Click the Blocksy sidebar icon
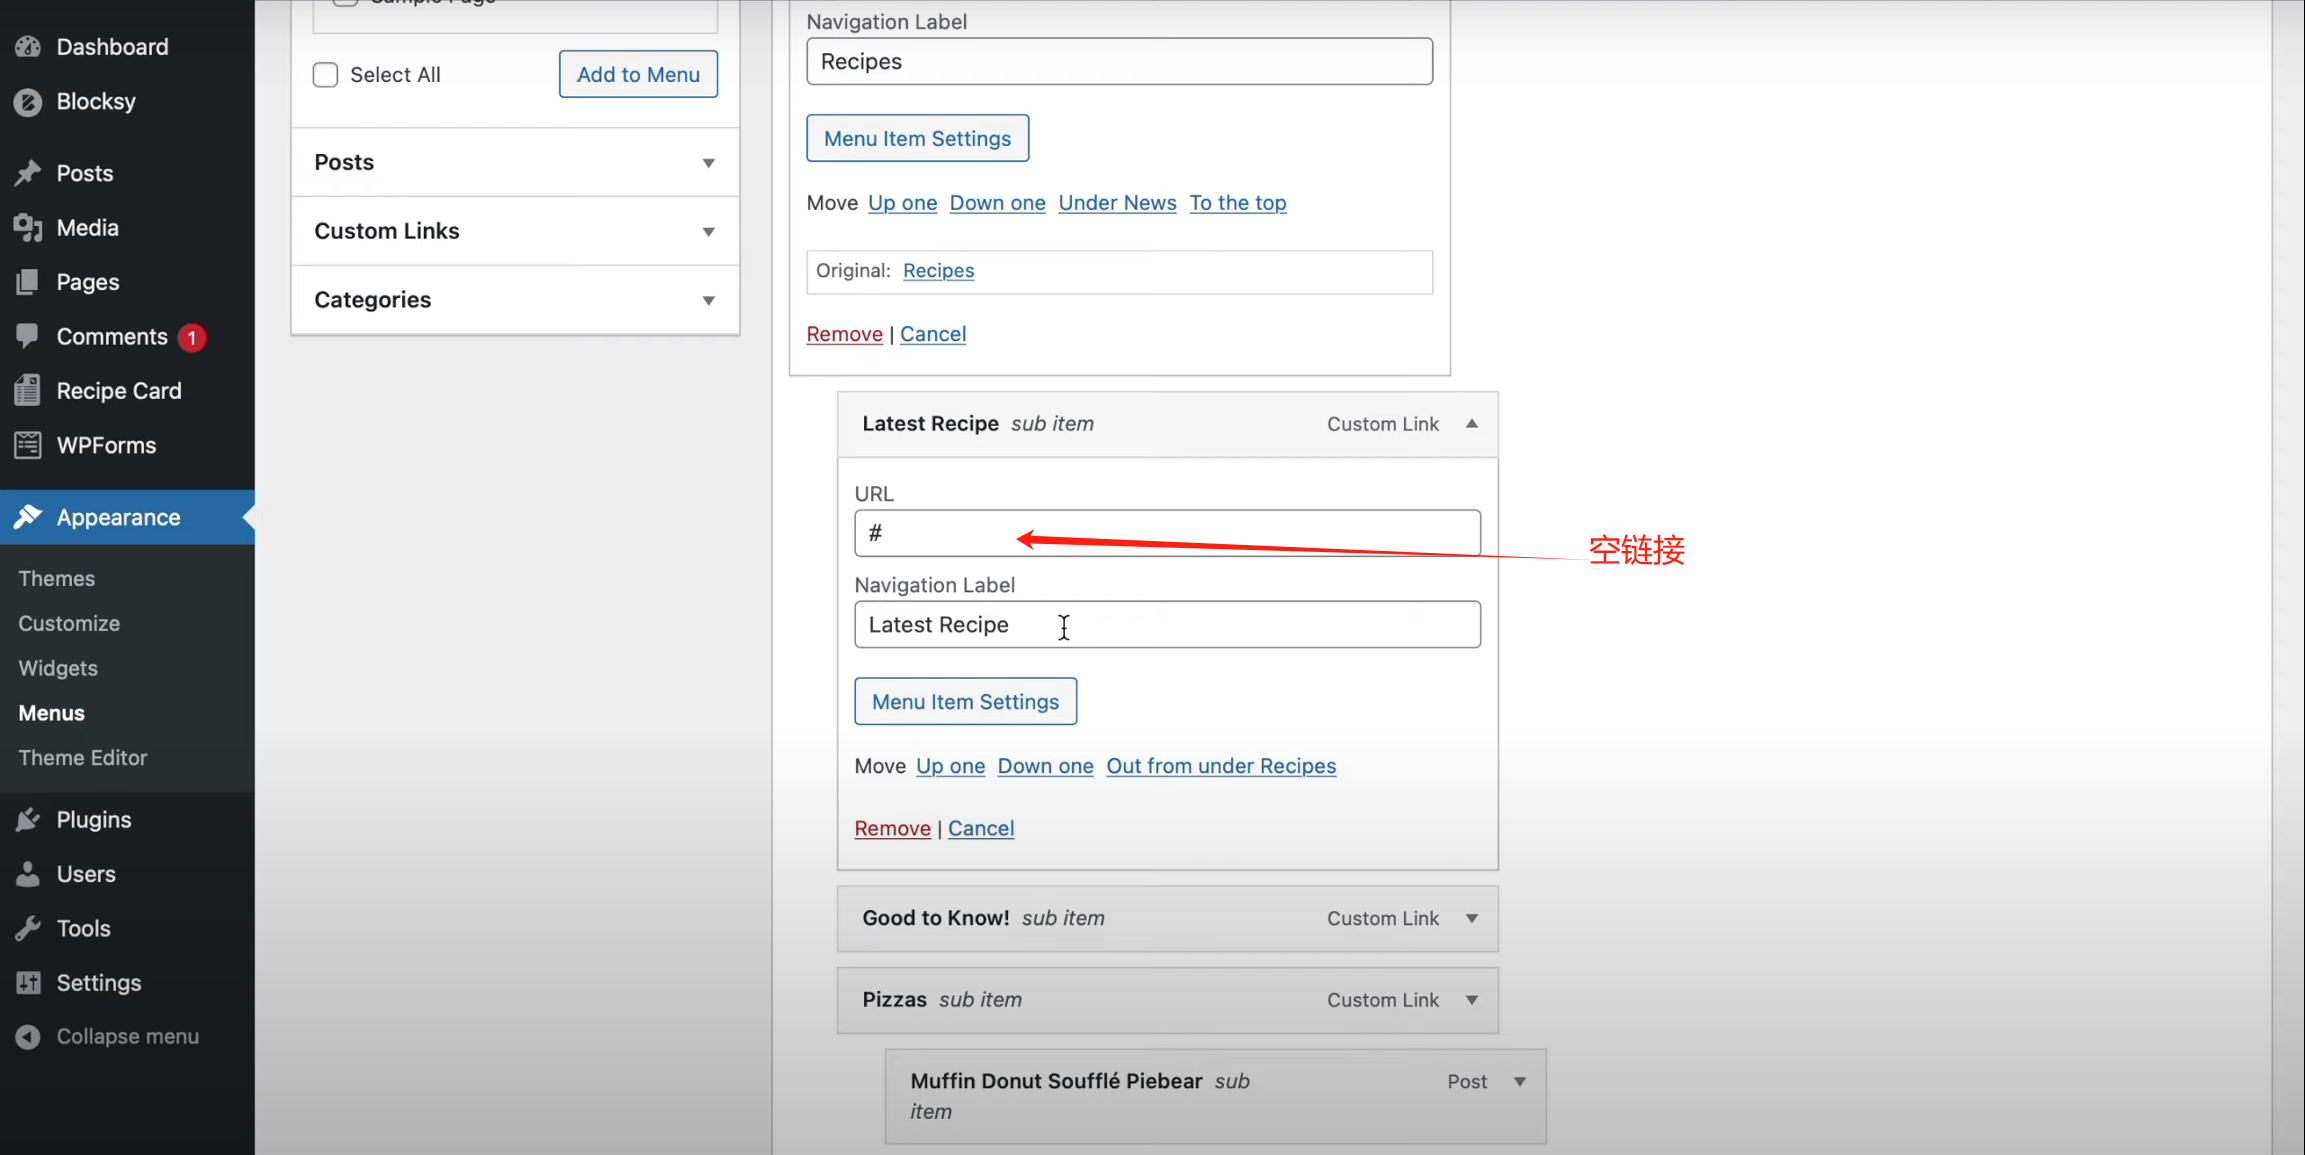Screen dimensions: 2305x1155 pos(28,101)
